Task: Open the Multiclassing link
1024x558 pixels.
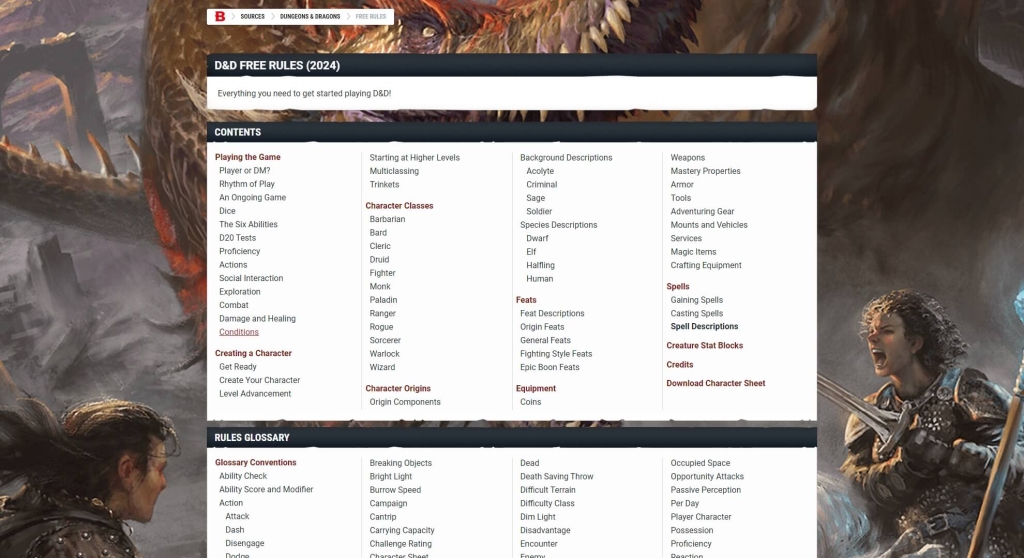Action: (x=394, y=171)
